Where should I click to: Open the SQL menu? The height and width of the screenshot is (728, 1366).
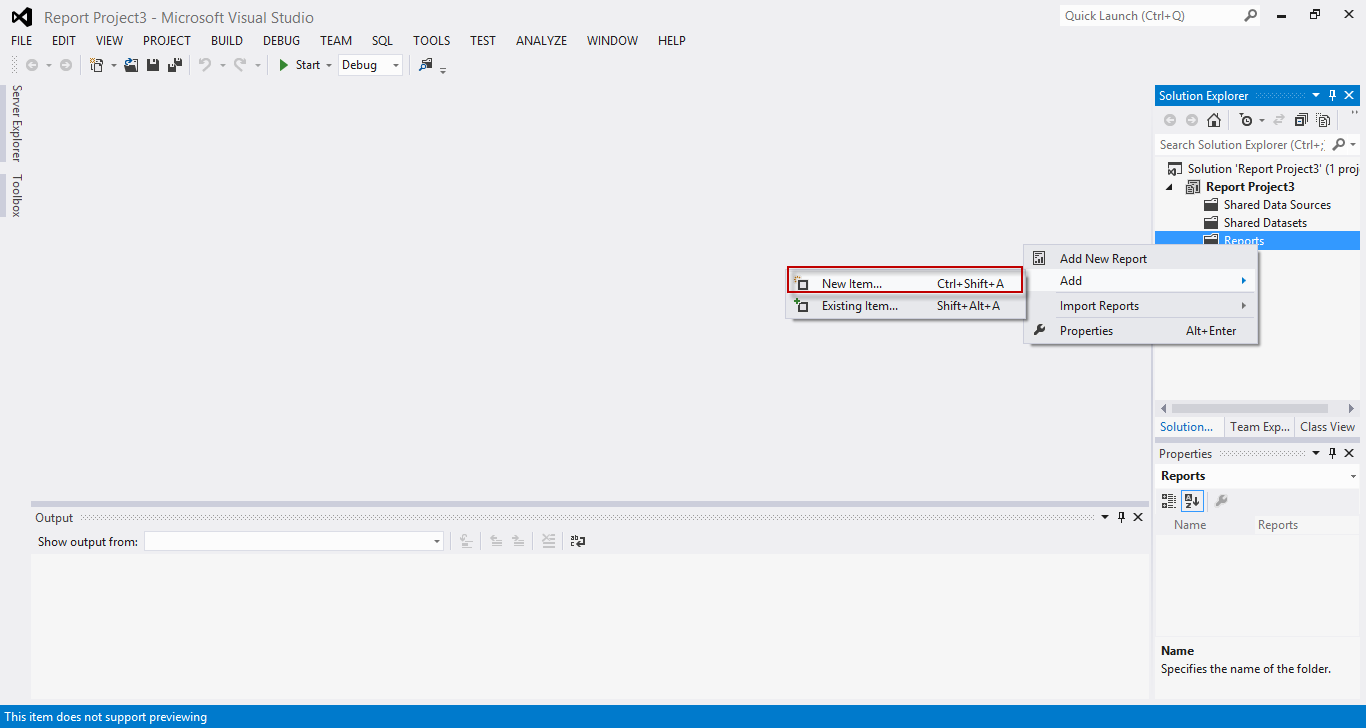click(382, 40)
